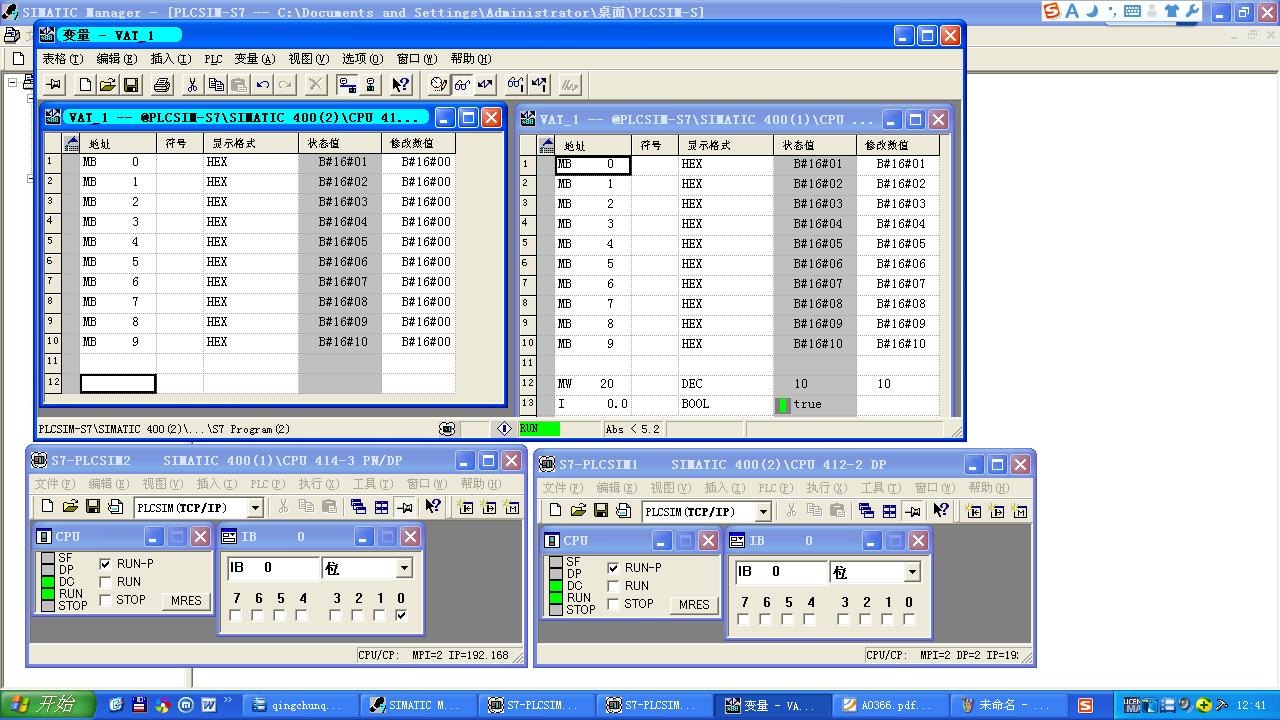
Task: Click the Open icon in S7-PLCSIM1 toolbar
Action: click(578, 511)
